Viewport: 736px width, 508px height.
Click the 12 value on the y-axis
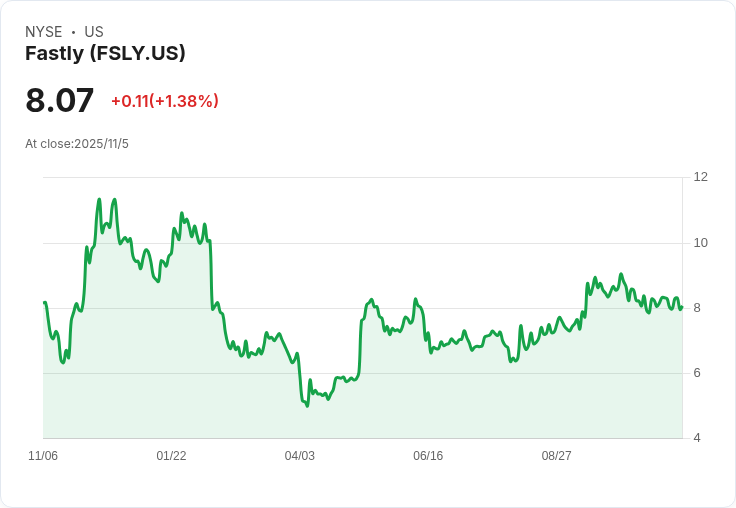(700, 177)
